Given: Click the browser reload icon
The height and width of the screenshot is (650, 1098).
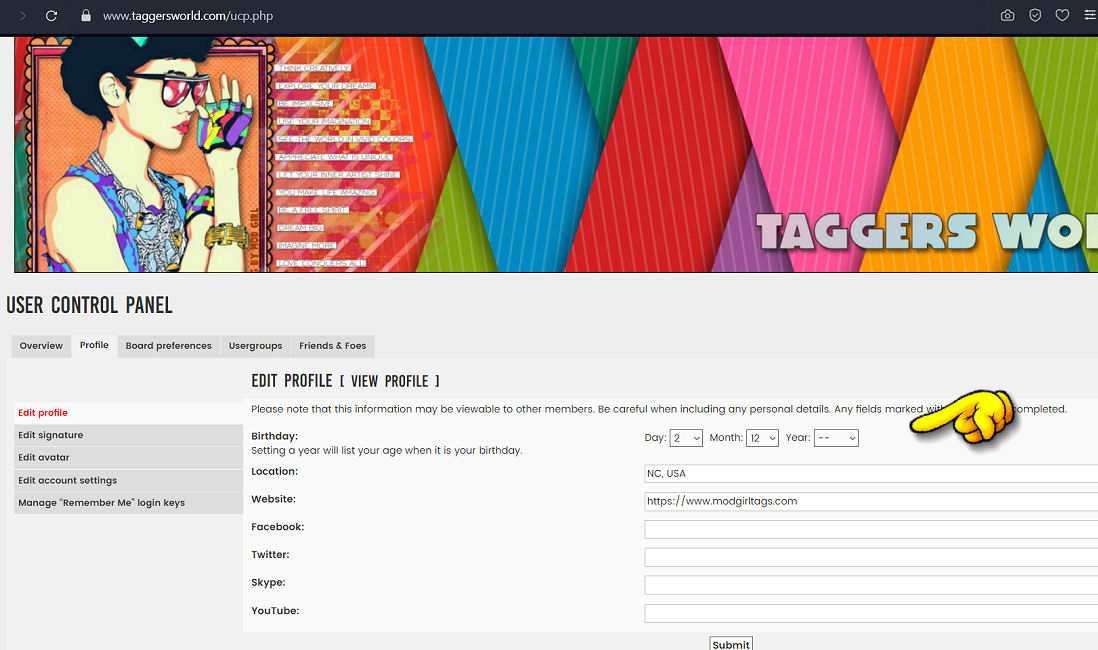Looking at the screenshot, I should (51, 15).
